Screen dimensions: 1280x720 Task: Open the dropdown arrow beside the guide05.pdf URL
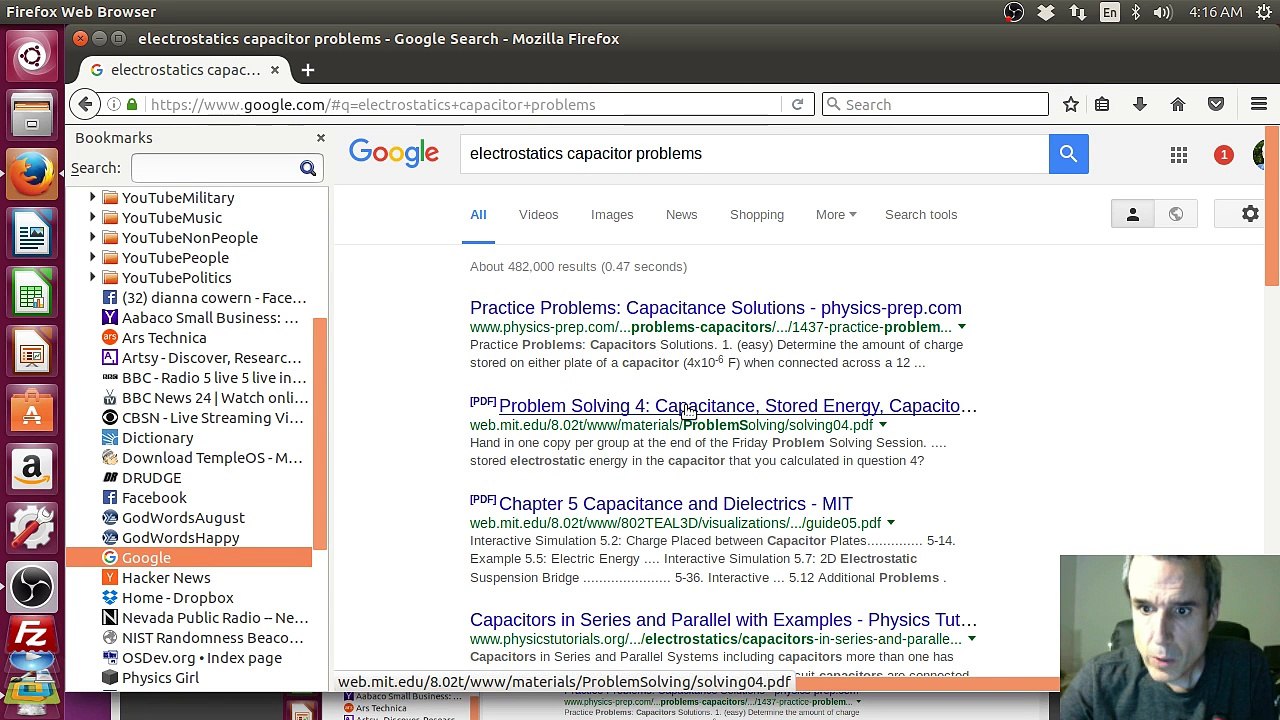pyautogui.click(x=890, y=523)
